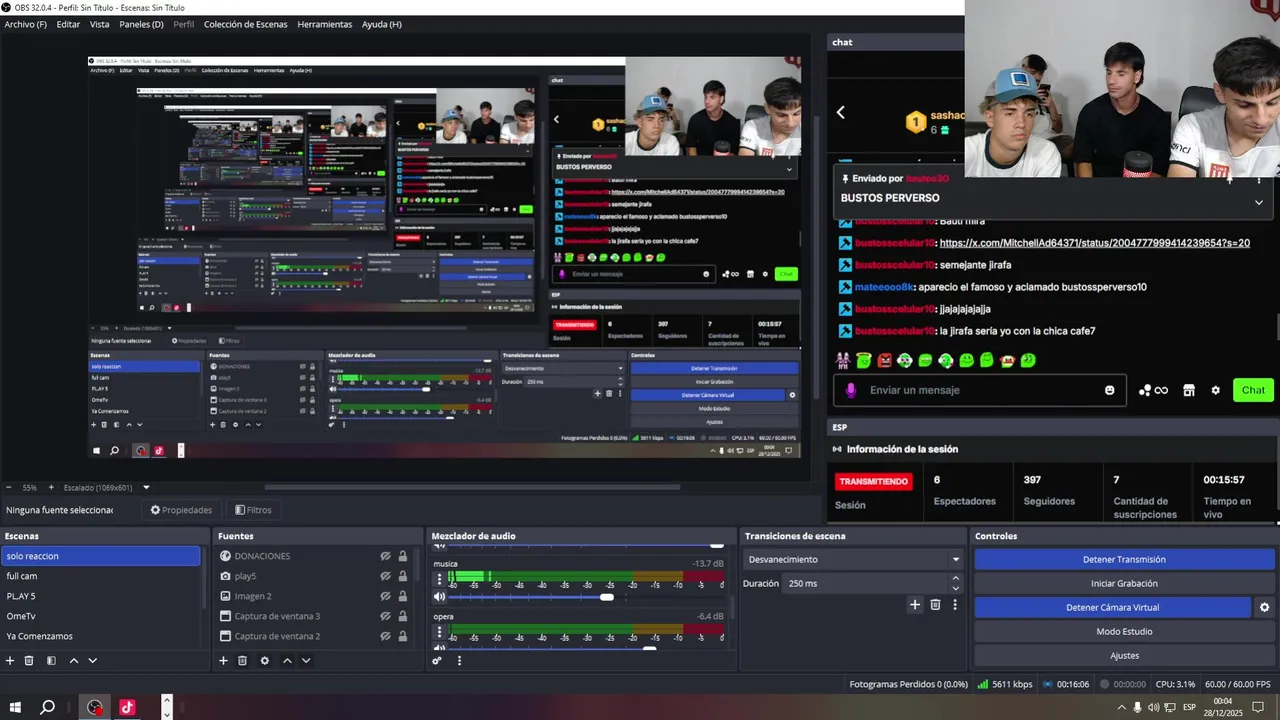This screenshot has height=720, width=1280.
Task: Add a new source in Fuentes
Action: (223, 661)
